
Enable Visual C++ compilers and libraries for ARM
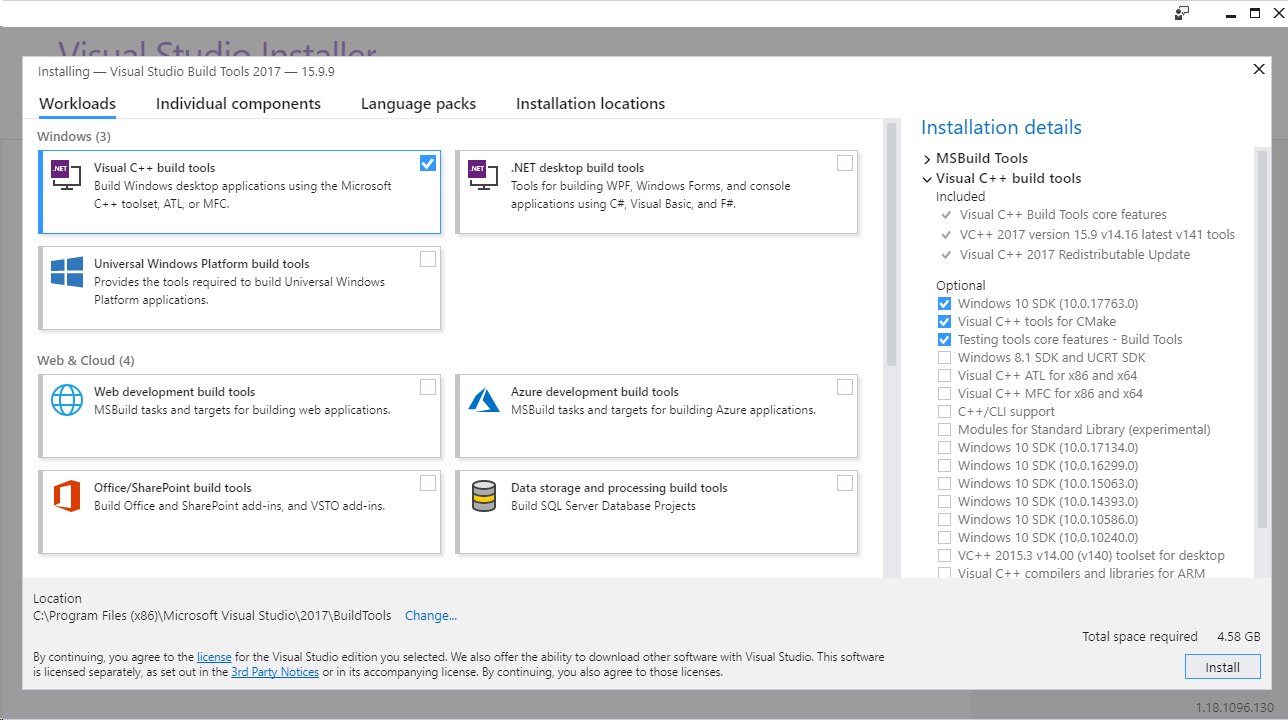pyautogui.click(x=944, y=573)
